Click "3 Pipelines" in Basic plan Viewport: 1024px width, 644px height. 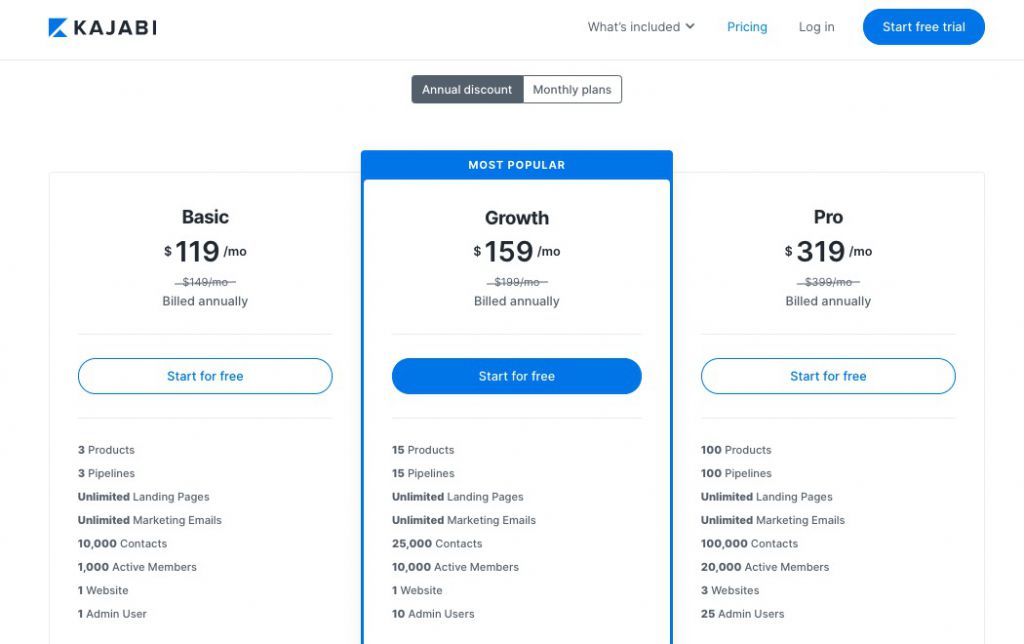pyautogui.click(x=106, y=474)
